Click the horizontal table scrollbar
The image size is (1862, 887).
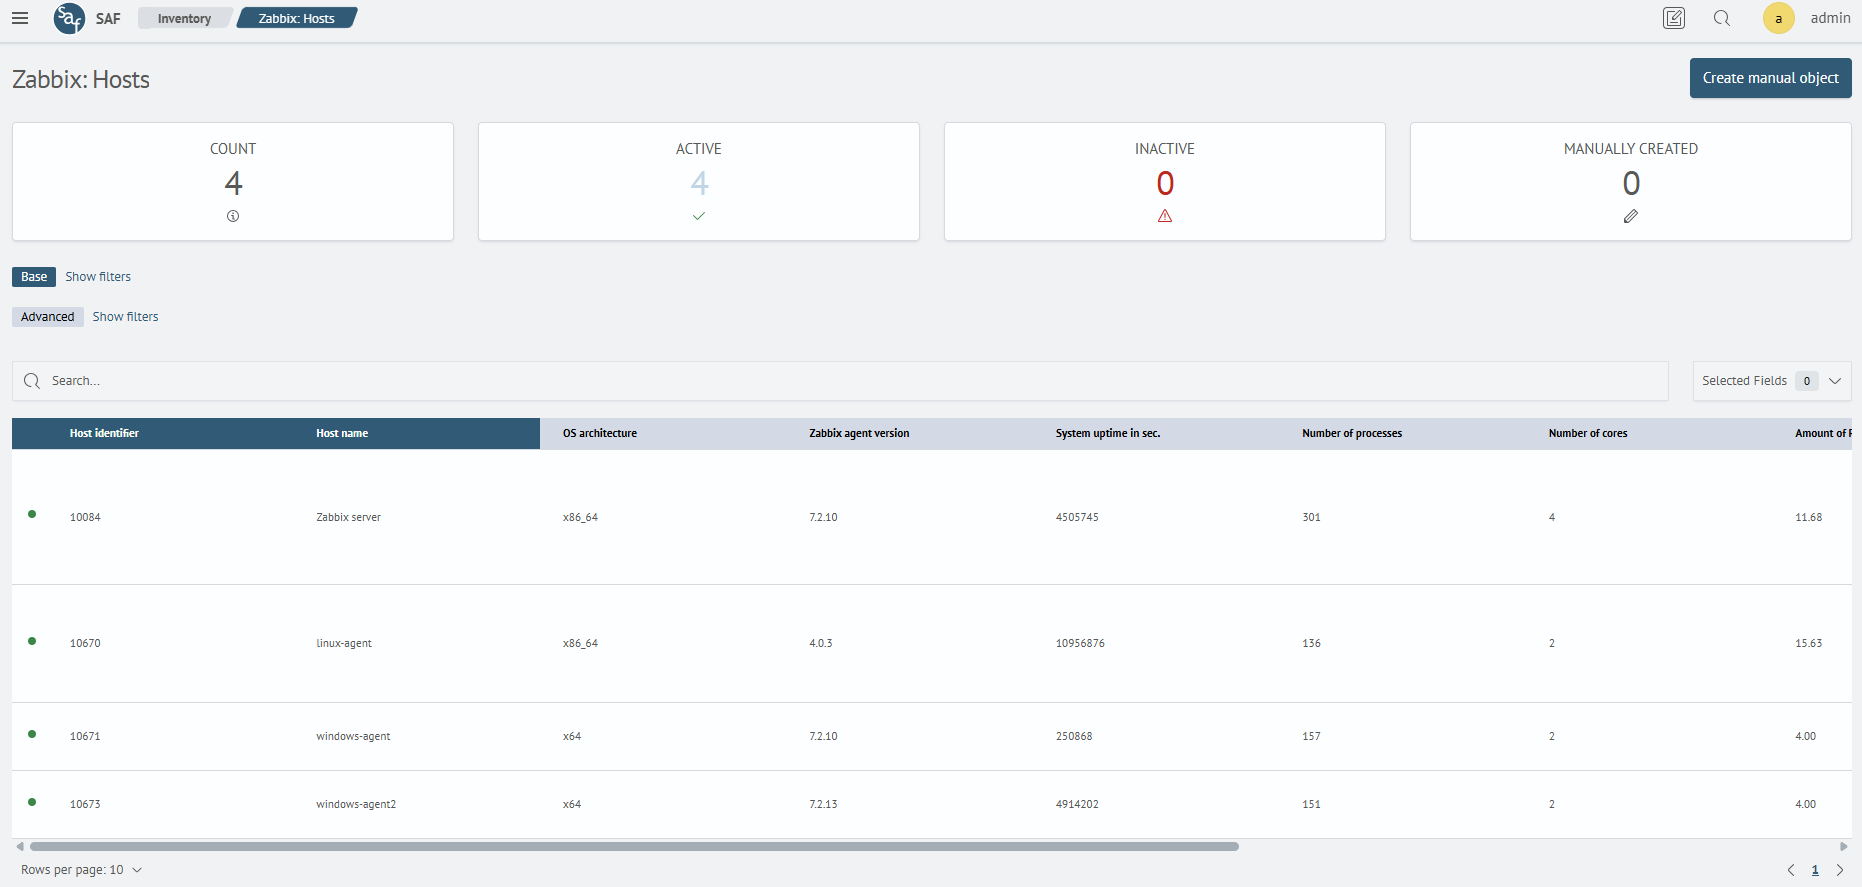634,846
